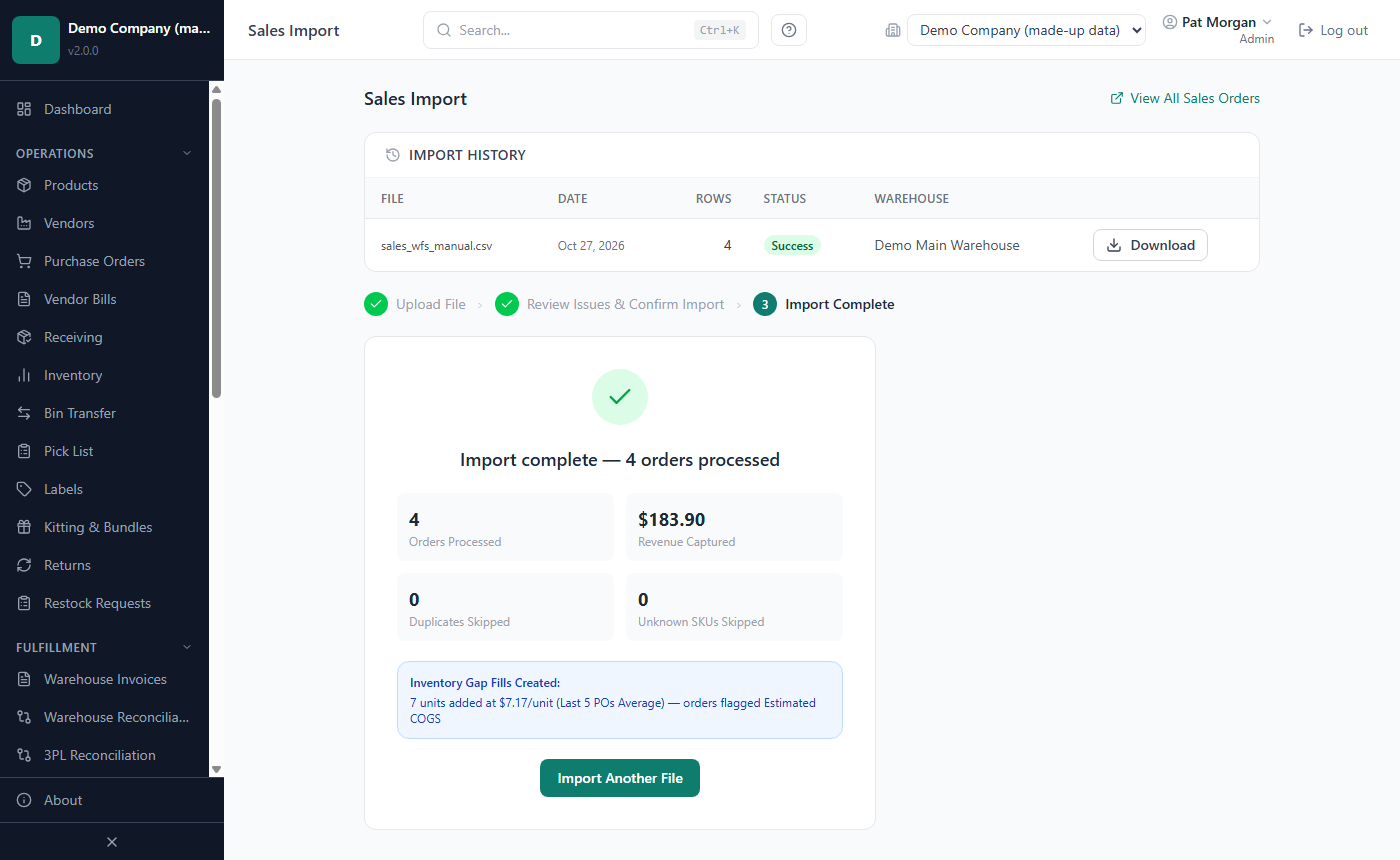Click the sales_wfs_manual.csv file name
Image resolution: width=1400 pixels, height=860 pixels.
(x=436, y=245)
